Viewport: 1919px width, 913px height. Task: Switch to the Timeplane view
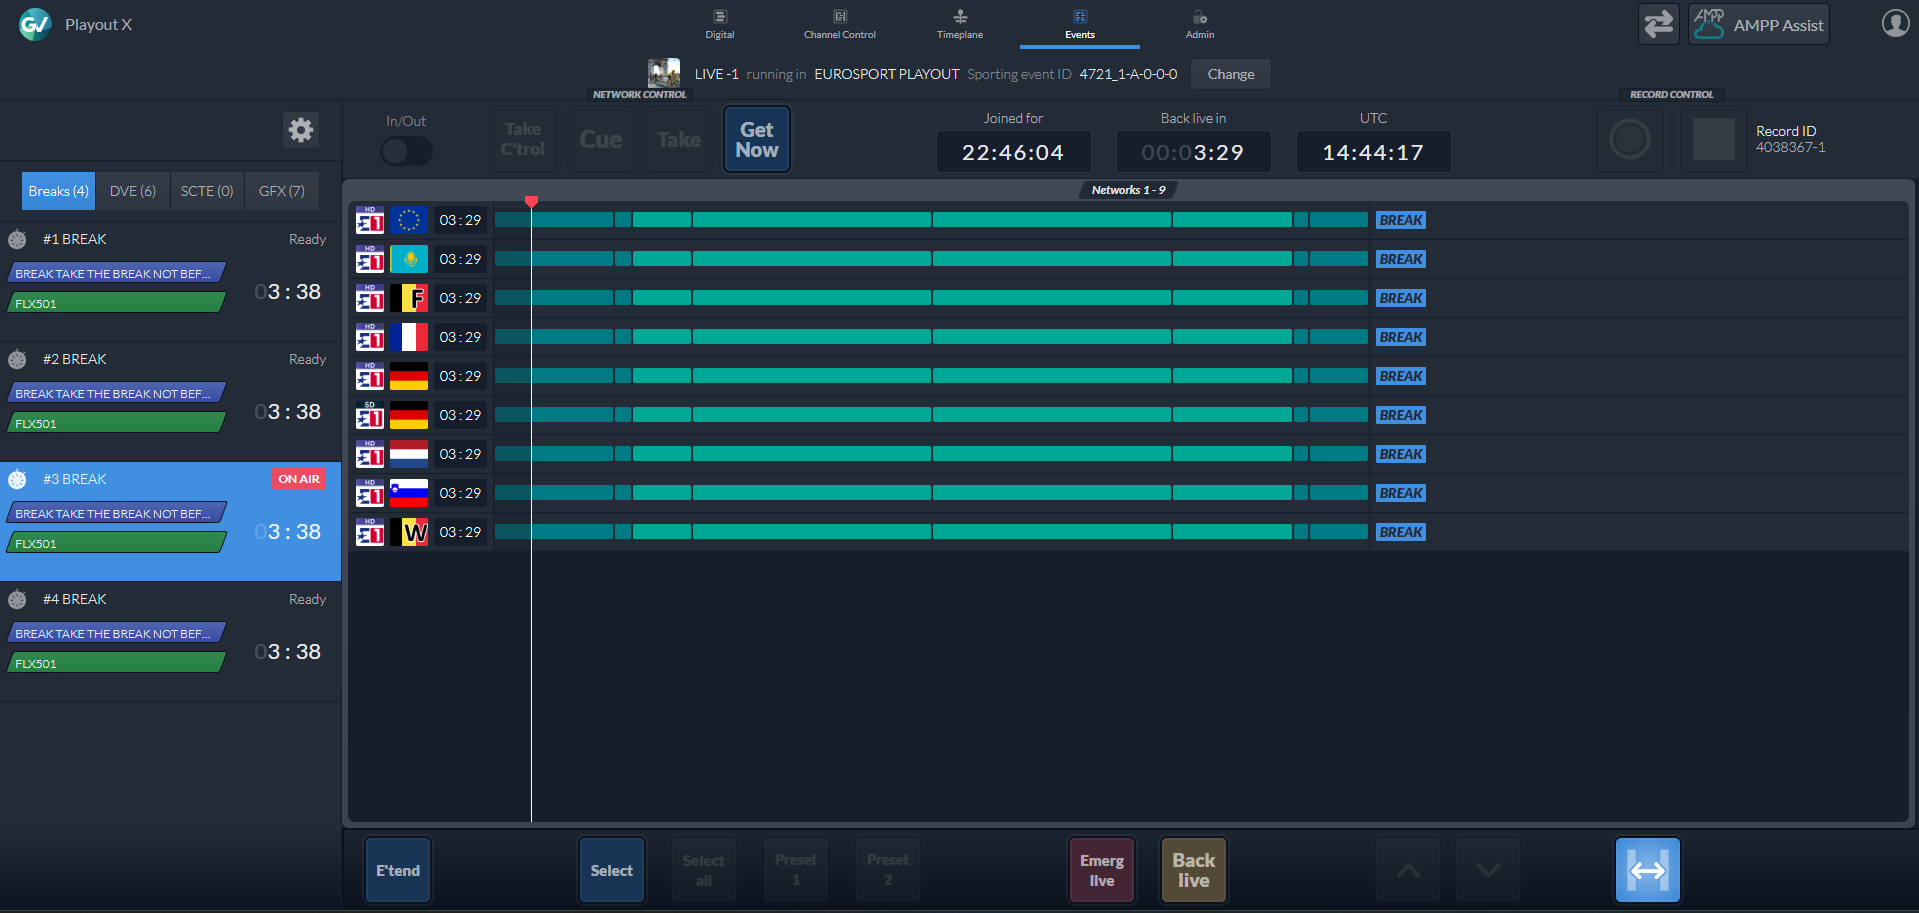click(x=960, y=24)
